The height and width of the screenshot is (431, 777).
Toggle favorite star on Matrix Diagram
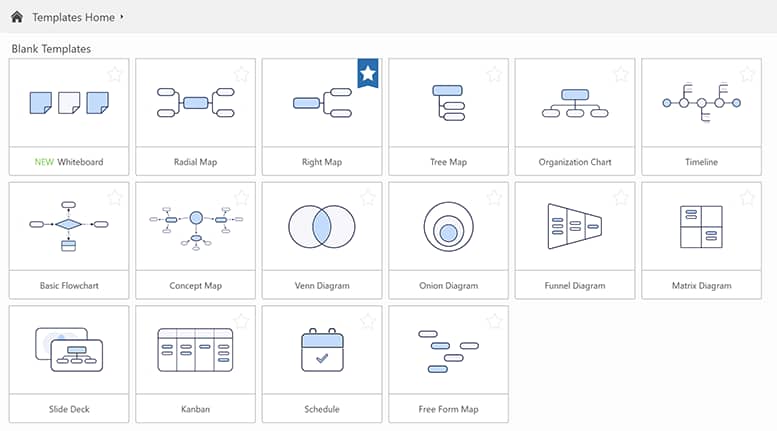[747, 198]
